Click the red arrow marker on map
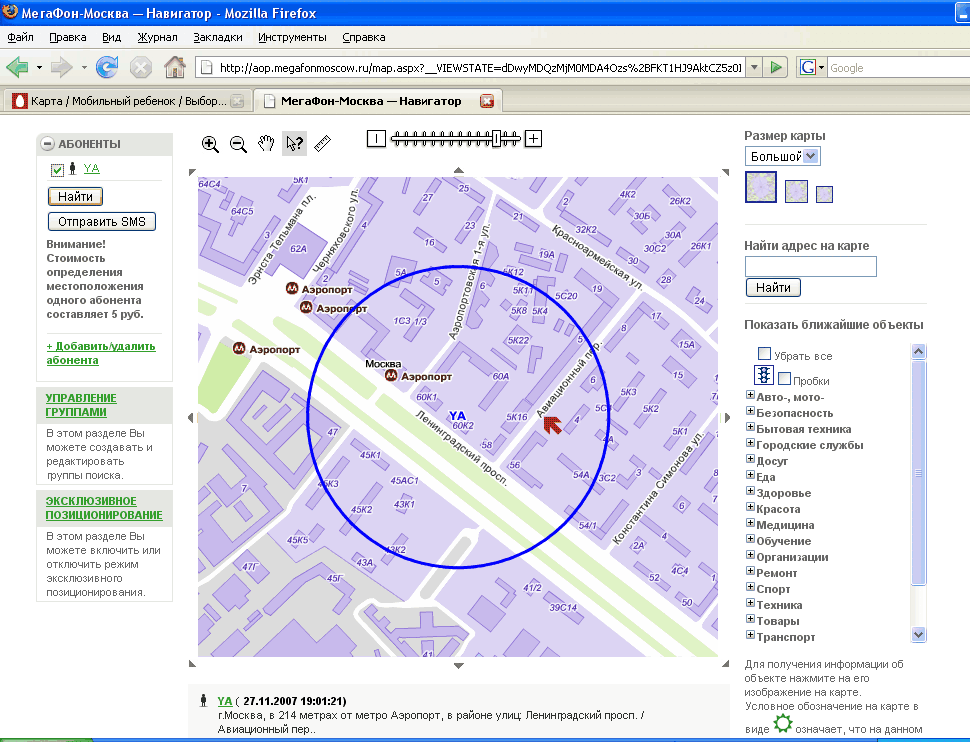Screen dimensions: 970x742 pos(552,425)
